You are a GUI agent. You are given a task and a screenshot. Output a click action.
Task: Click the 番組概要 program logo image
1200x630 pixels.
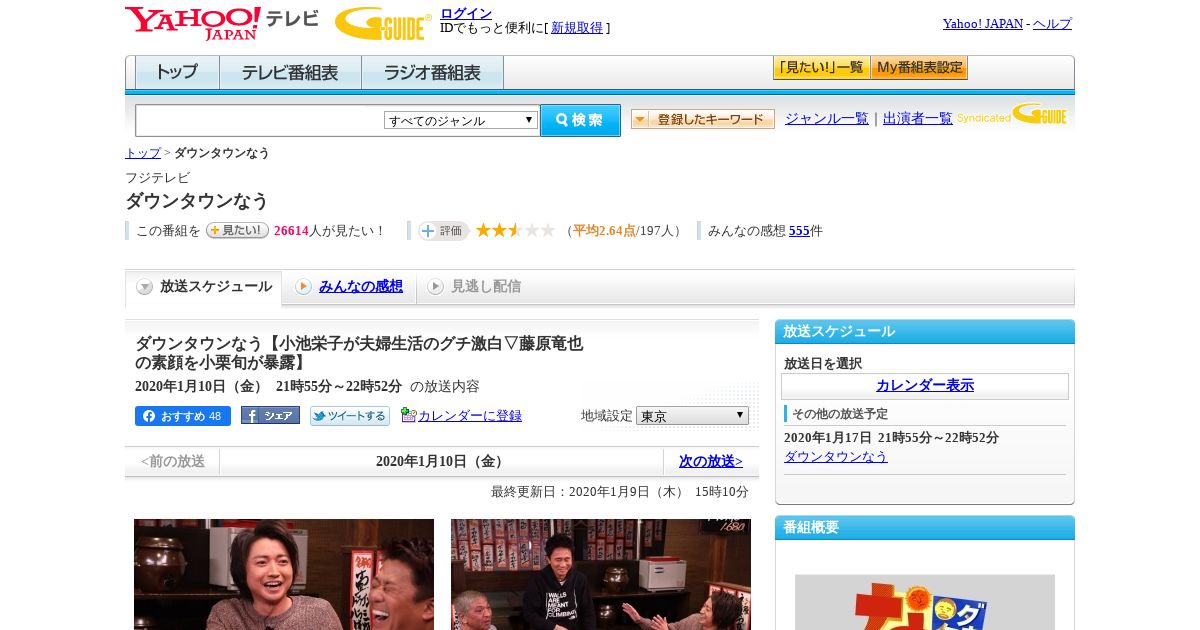[925, 602]
